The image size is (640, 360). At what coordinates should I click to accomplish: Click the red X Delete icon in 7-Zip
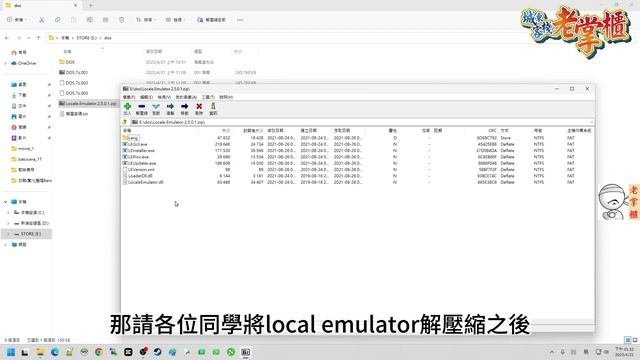[199, 107]
